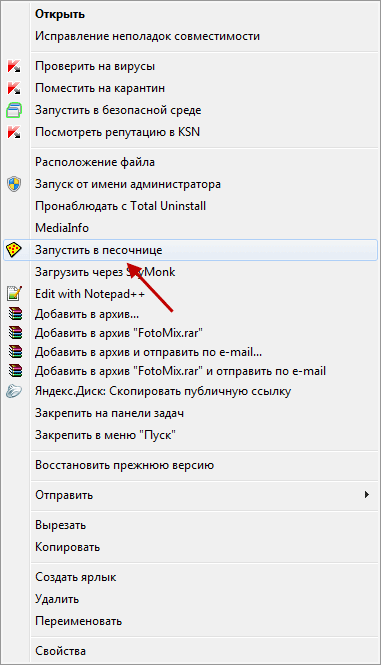Select Восстановить прежнюю версию
This screenshot has width=381, height=665.
coord(125,465)
